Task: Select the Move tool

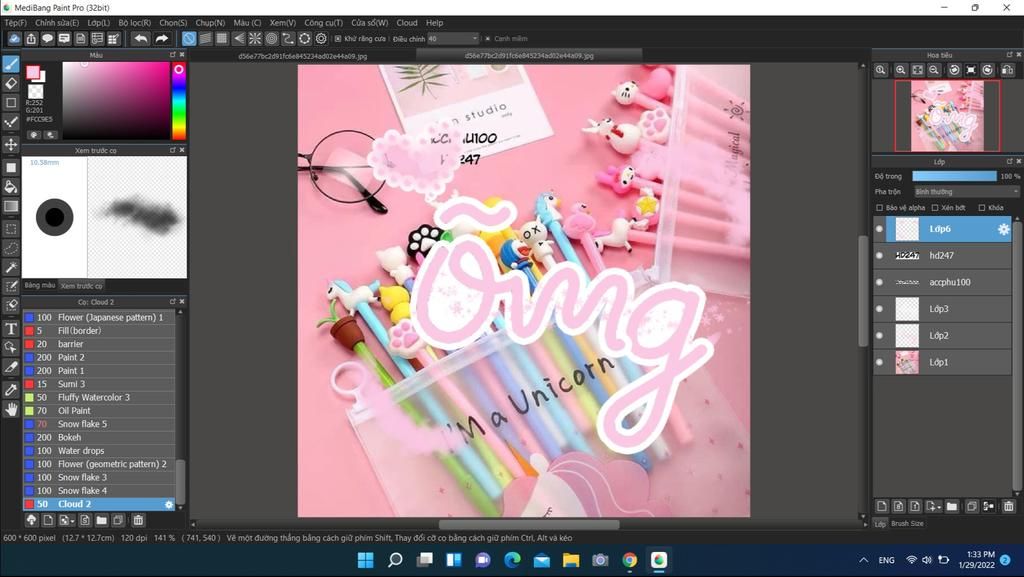Action: tap(11, 144)
